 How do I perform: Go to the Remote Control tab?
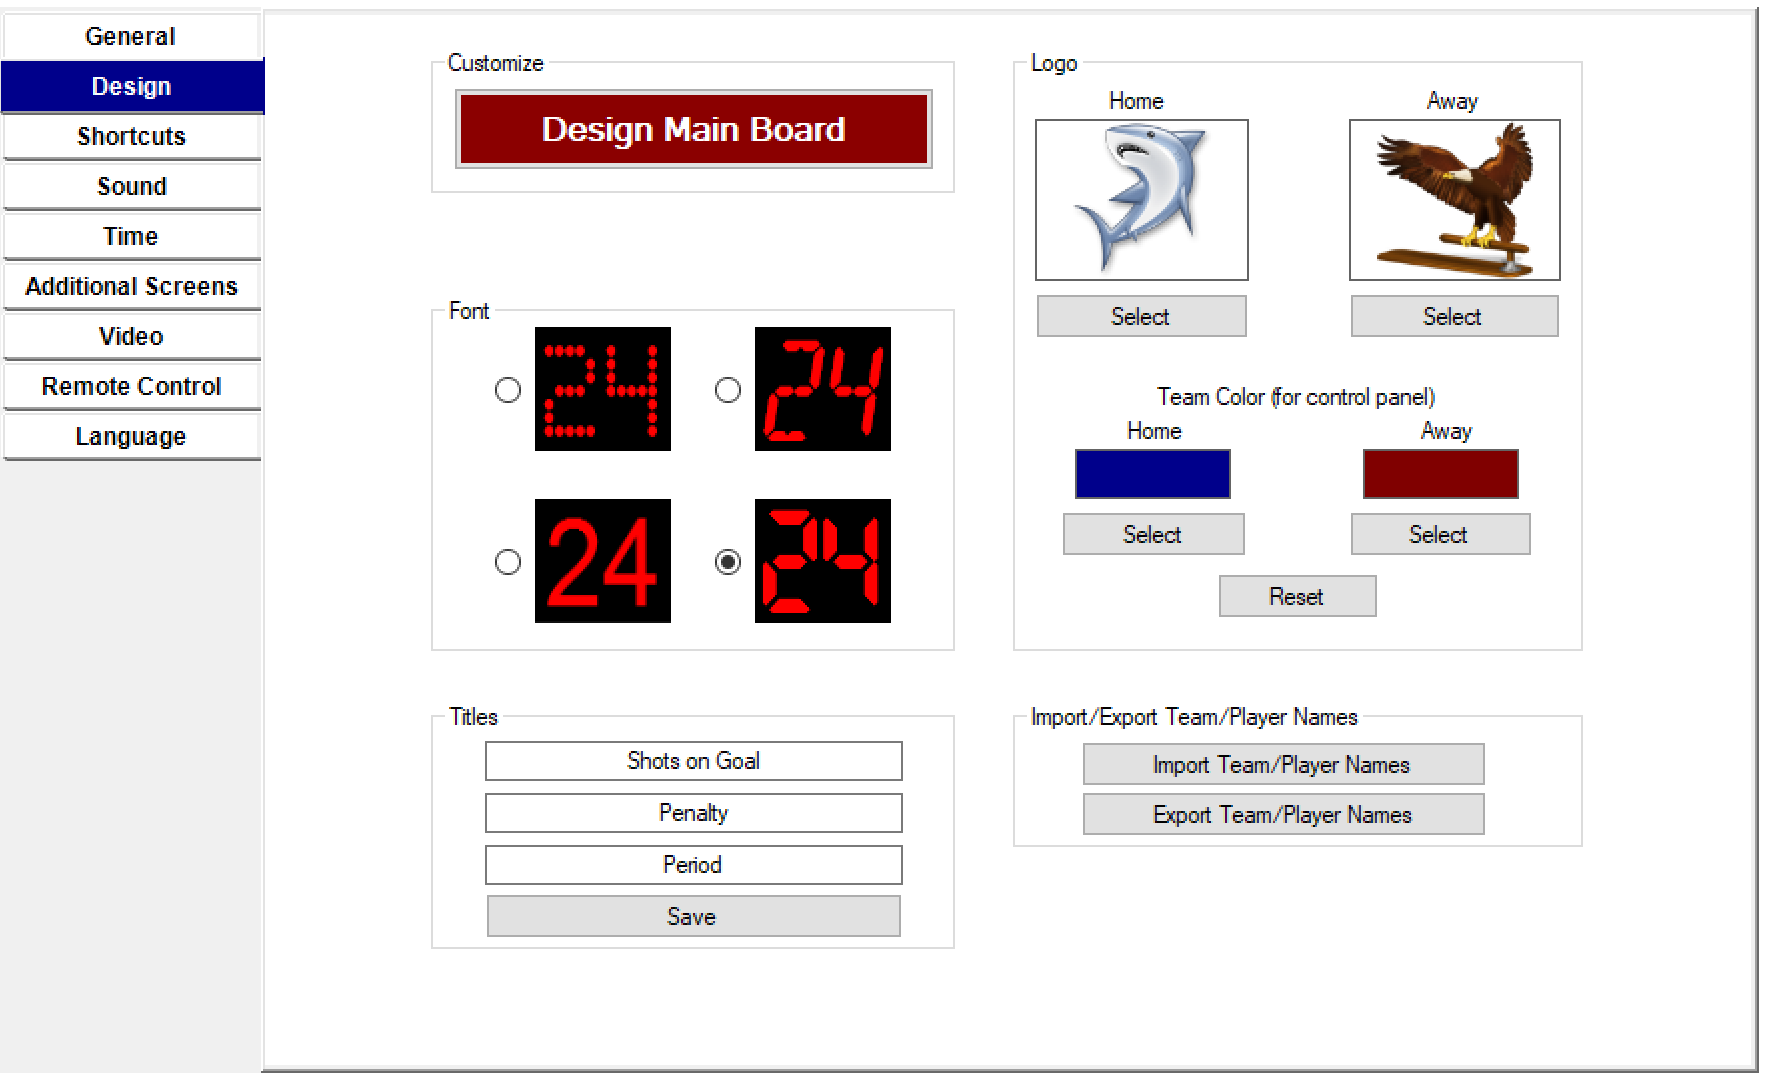click(x=131, y=387)
